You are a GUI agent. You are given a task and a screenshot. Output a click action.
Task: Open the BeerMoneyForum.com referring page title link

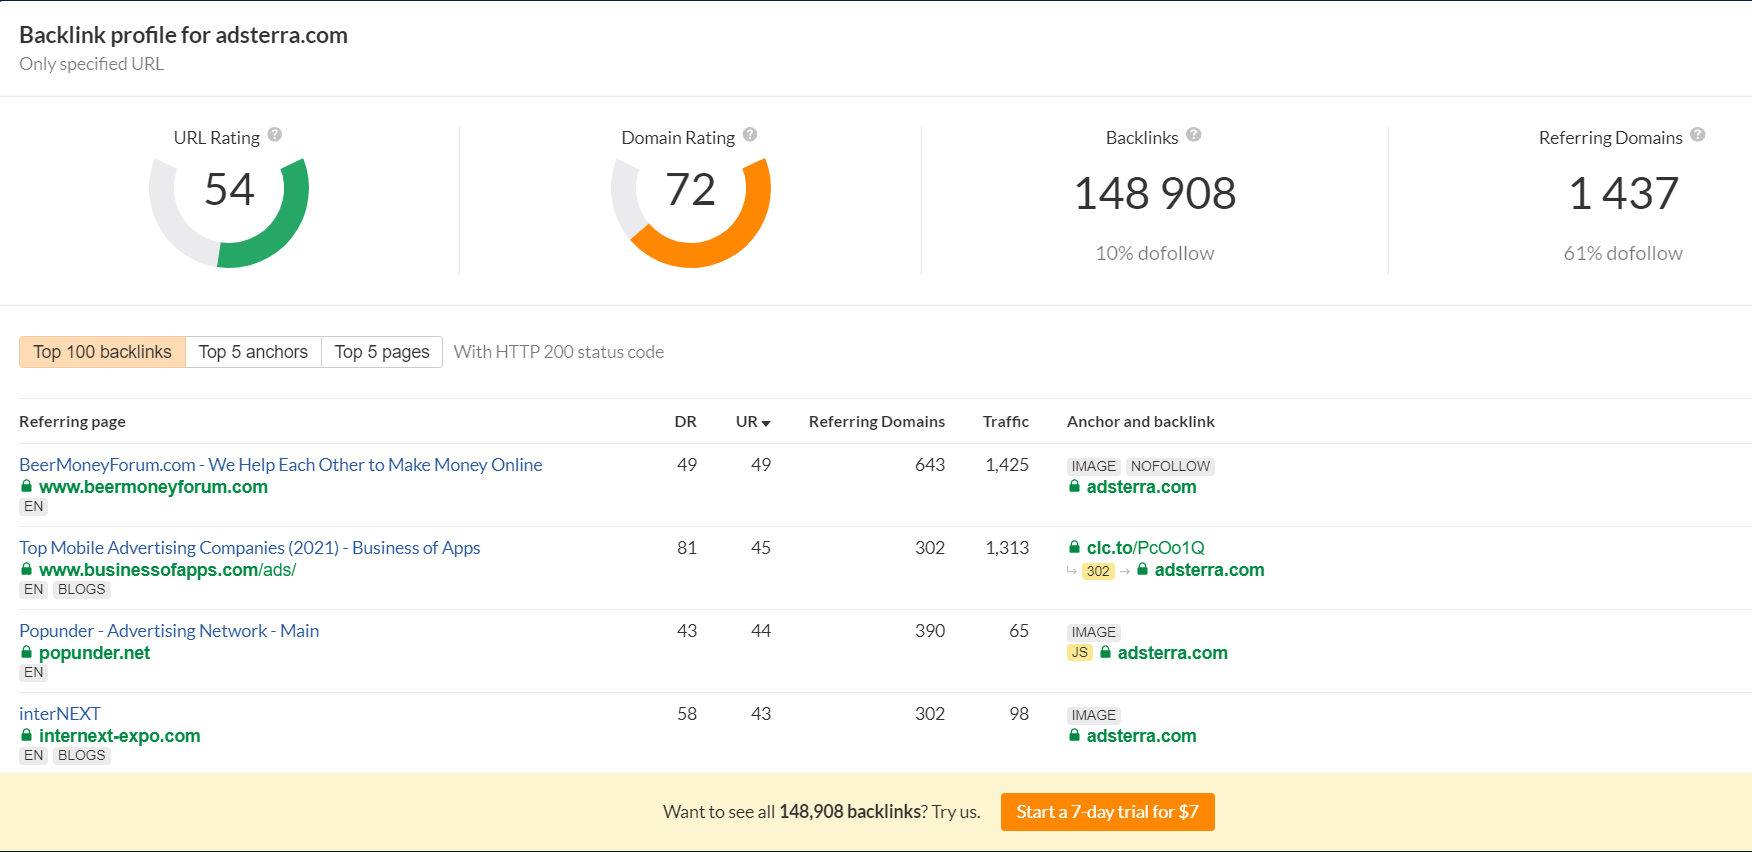click(x=281, y=465)
